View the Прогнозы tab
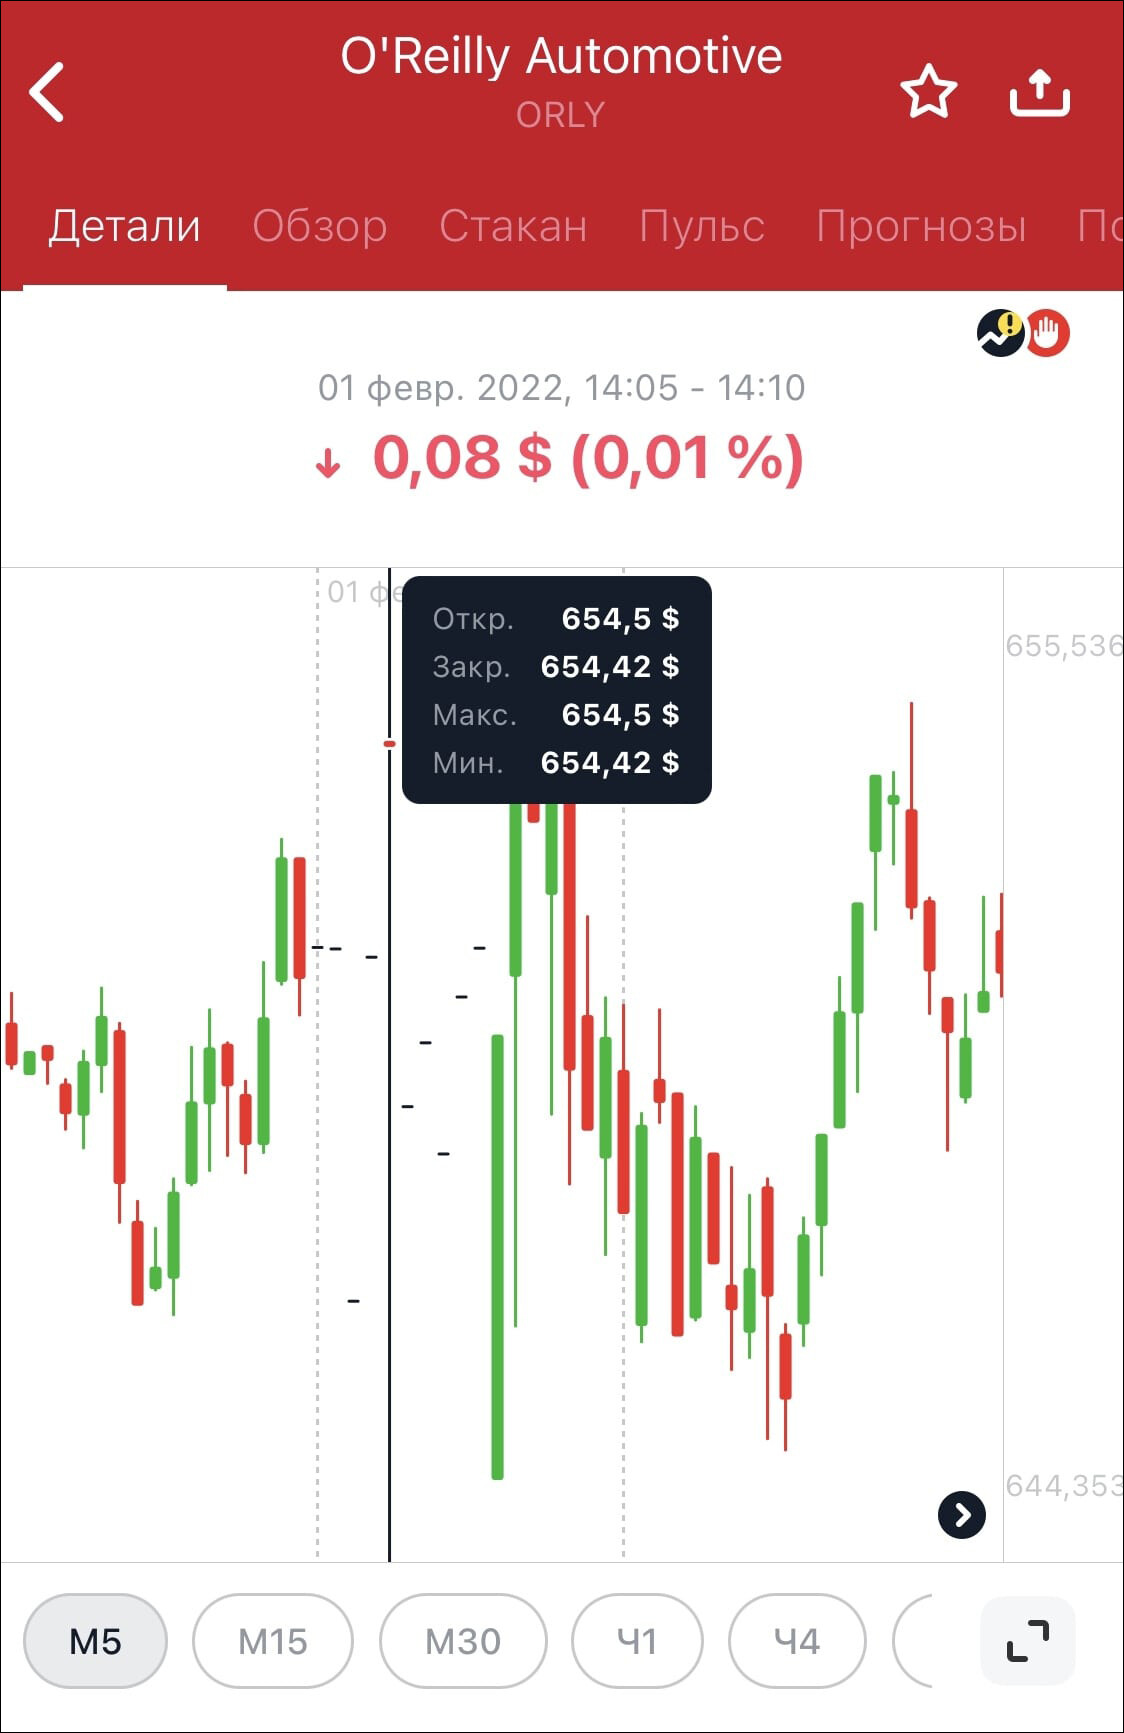Viewport: 1124px width, 1733px height. click(x=921, y=226)
